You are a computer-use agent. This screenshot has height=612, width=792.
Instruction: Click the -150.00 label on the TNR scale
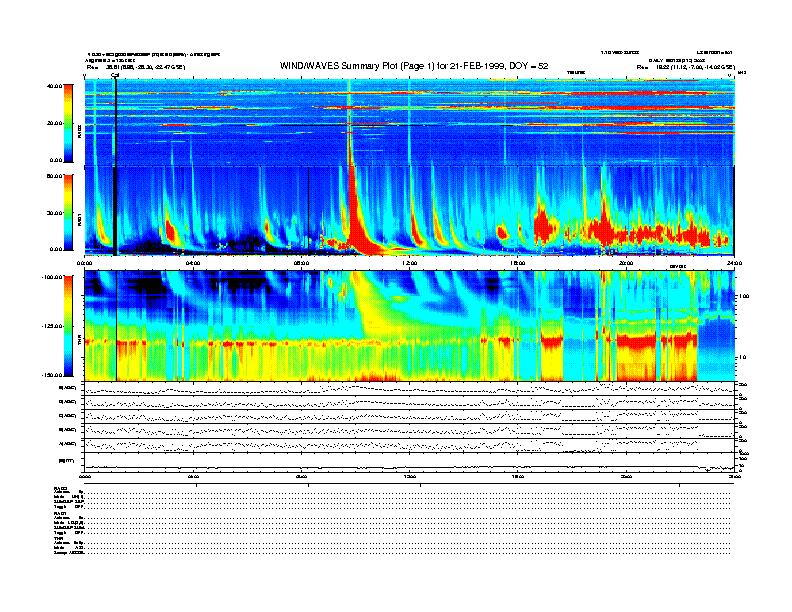52,375
